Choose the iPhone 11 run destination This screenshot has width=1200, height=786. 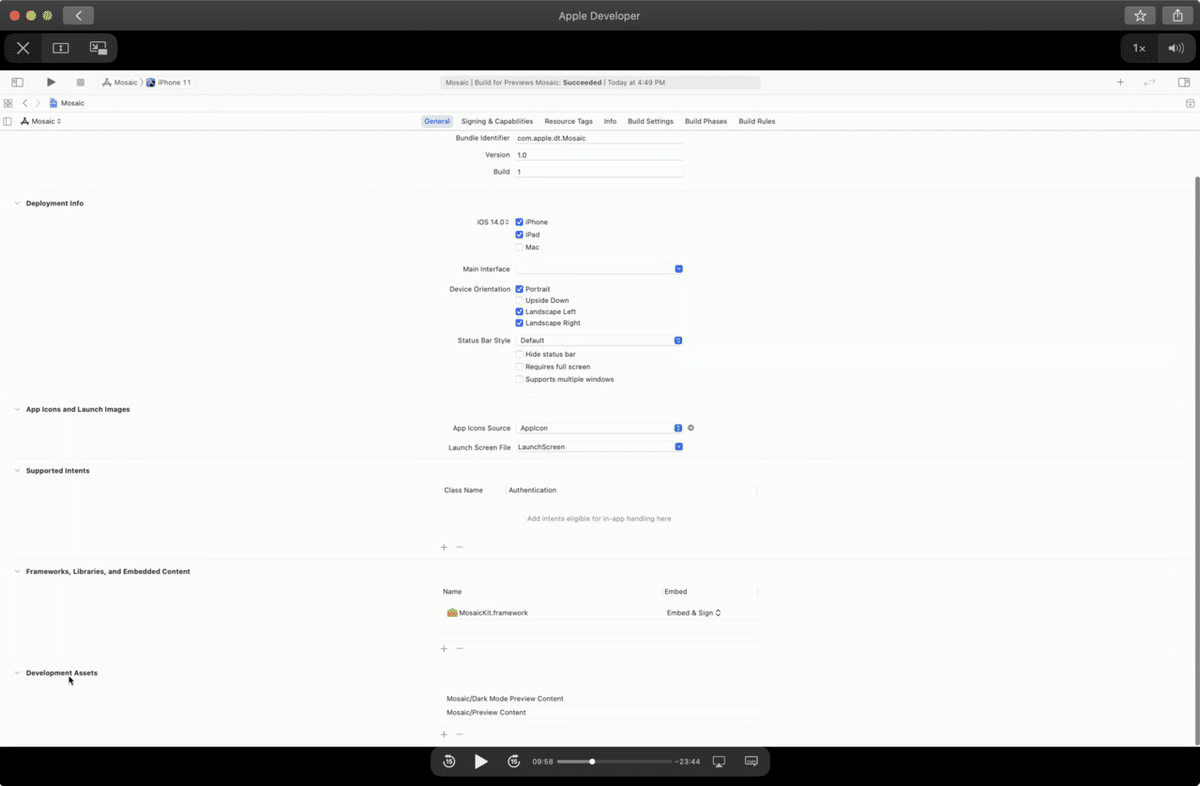169,82
